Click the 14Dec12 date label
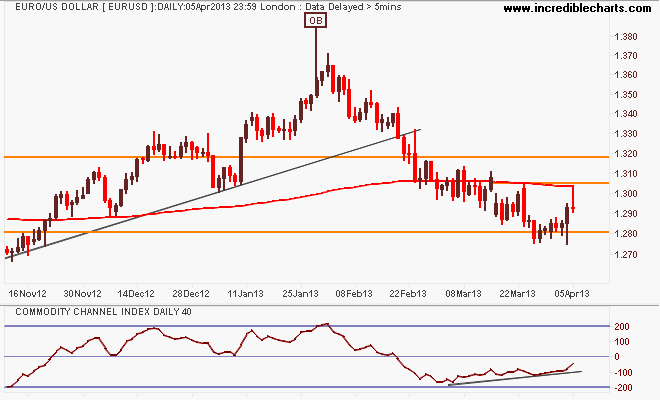This screenshot has height=400, width=660. (x=135, y=294)
